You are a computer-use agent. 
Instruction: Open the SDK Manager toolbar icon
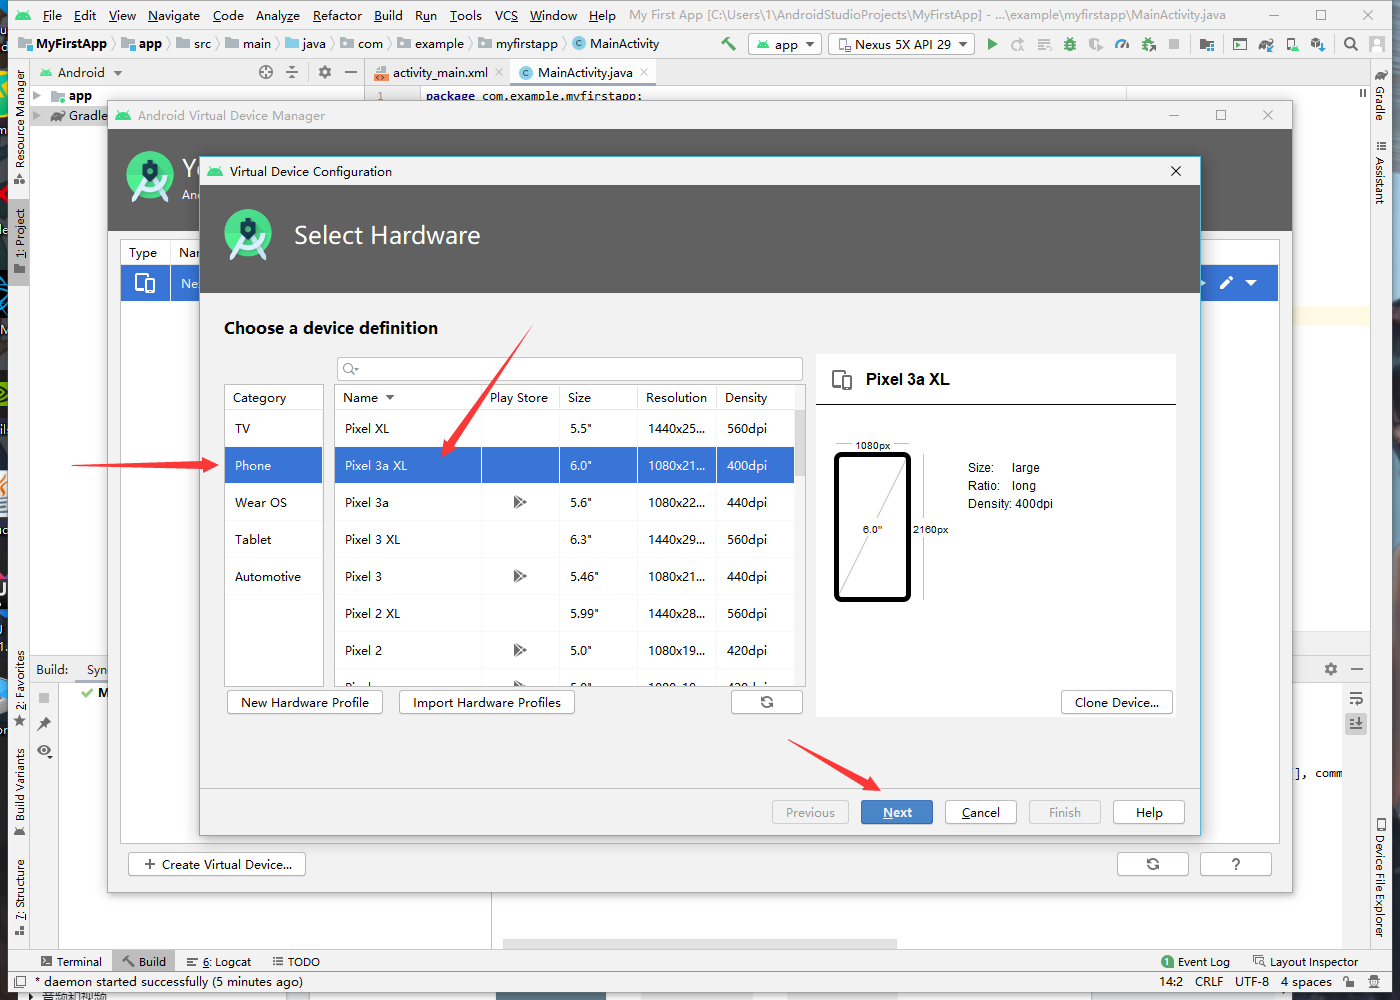(x=1318, y=44)
